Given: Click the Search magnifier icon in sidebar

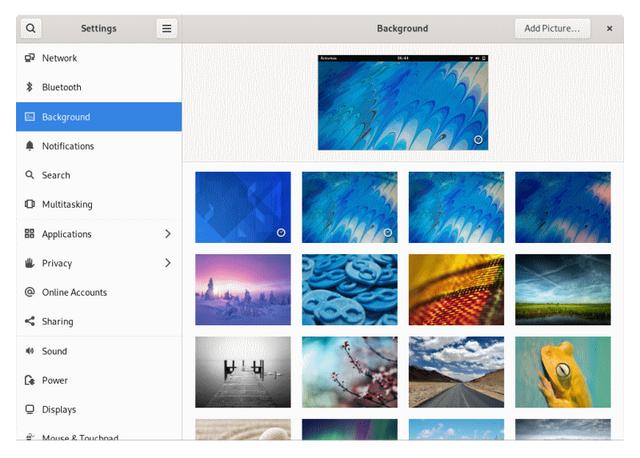Looking at the screenshot, I should 29,175.
